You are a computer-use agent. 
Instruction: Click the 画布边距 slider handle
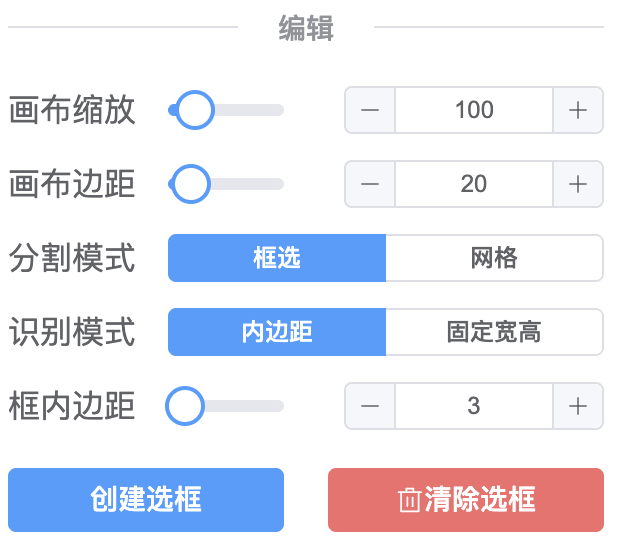[190, 184]
